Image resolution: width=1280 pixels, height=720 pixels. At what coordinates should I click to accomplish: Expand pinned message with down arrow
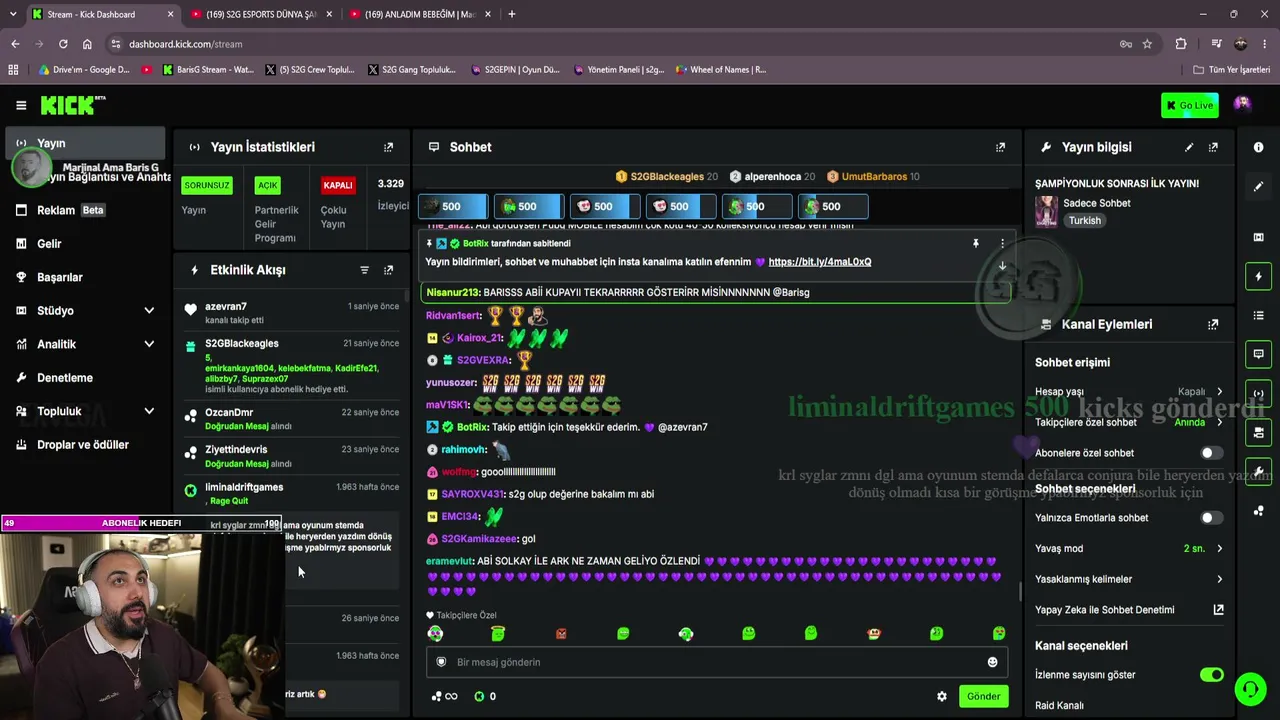[1002, 266]
